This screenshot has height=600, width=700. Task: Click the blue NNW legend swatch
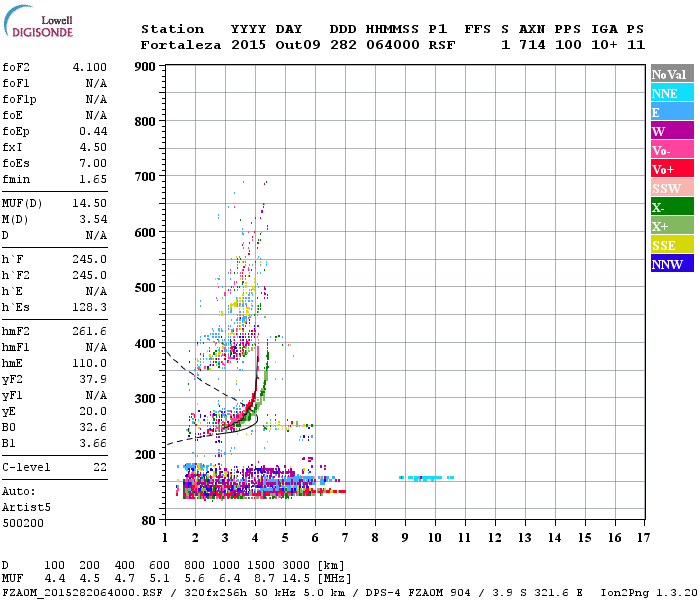(x=672, y=264)
